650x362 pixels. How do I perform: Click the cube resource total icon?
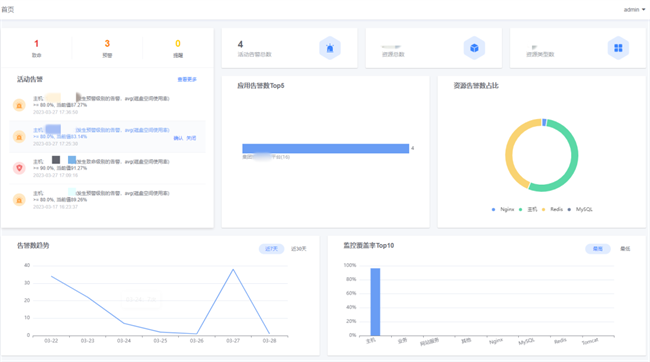click(474, 48)
